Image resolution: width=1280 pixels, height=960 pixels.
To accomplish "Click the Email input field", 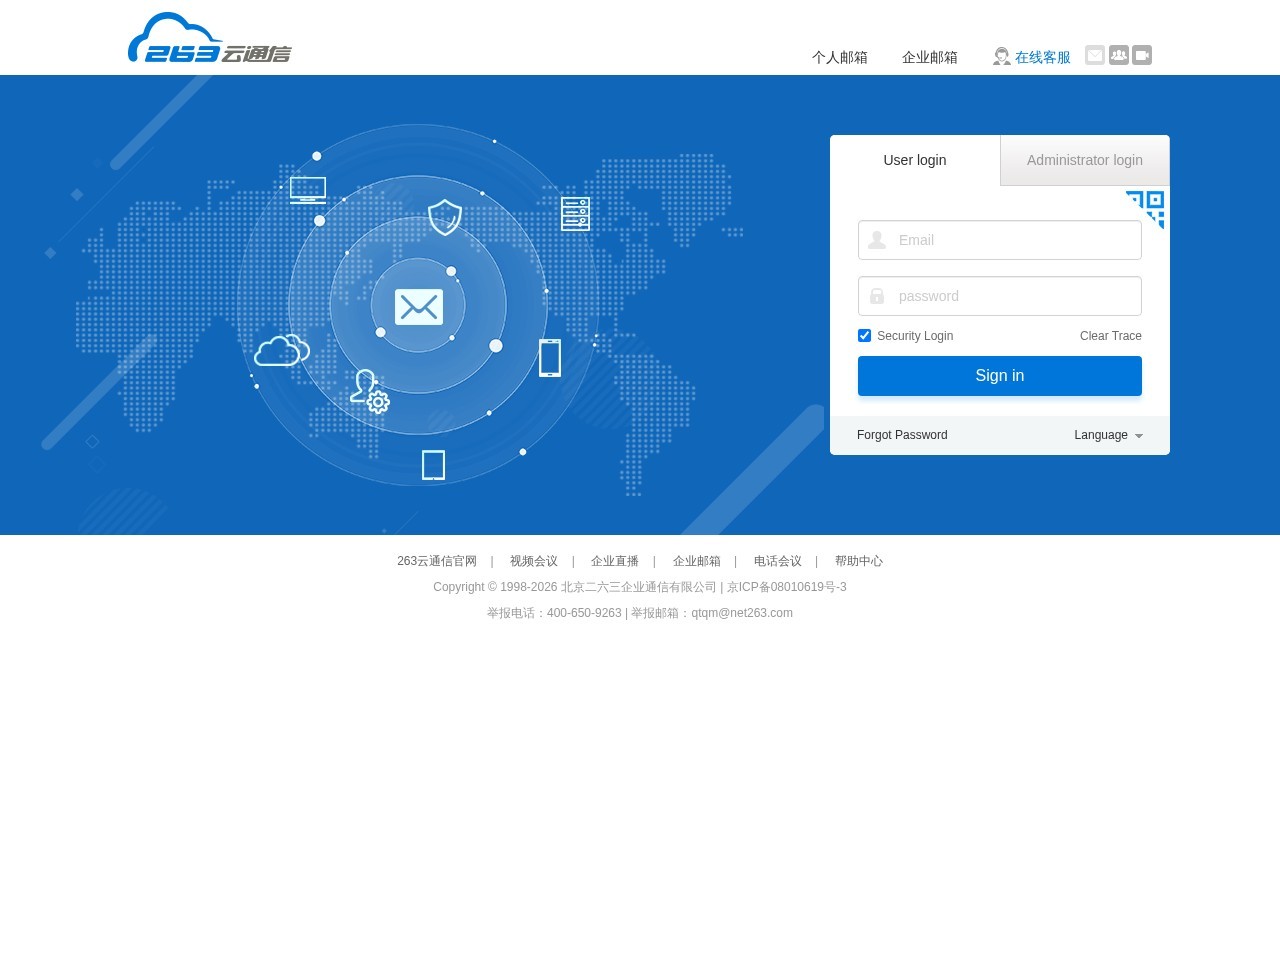I will (x=1010, y=240).
